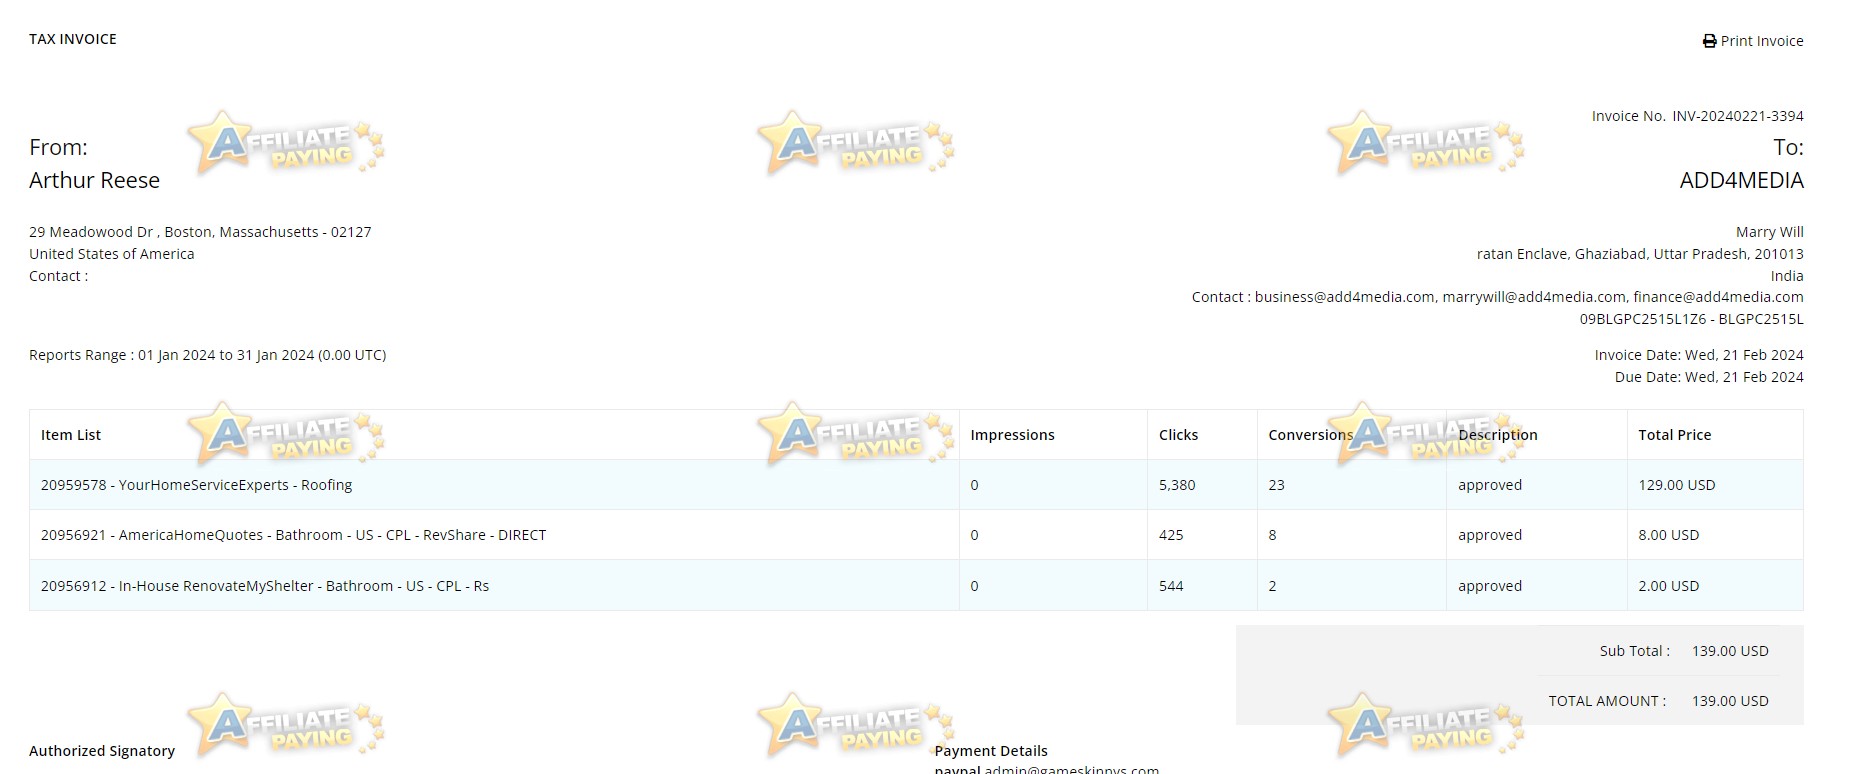Click the 129.00 USD total price
The image size is (1859, 774).
1676,485
